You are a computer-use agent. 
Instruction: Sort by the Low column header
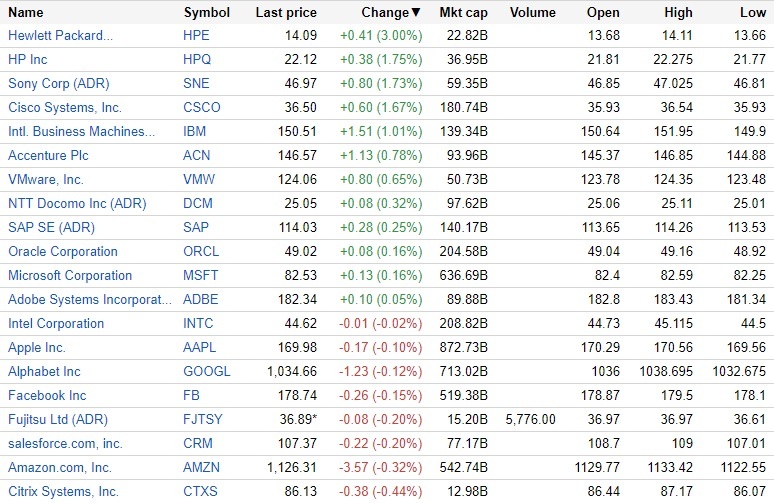point(754,13)
